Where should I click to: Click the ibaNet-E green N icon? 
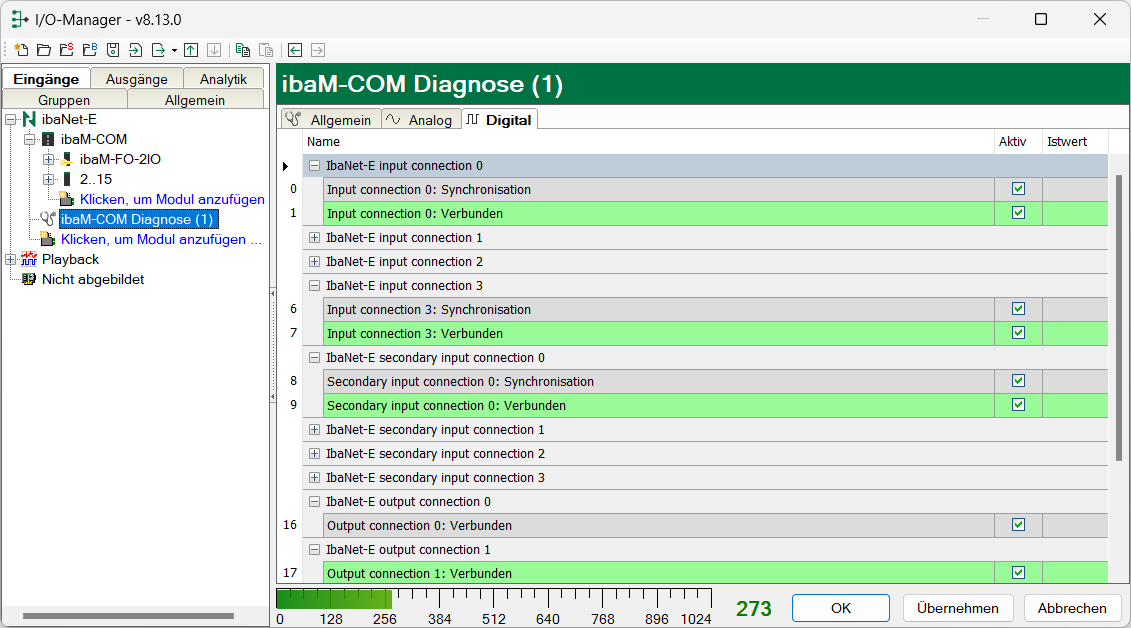[x=29, y=119]
